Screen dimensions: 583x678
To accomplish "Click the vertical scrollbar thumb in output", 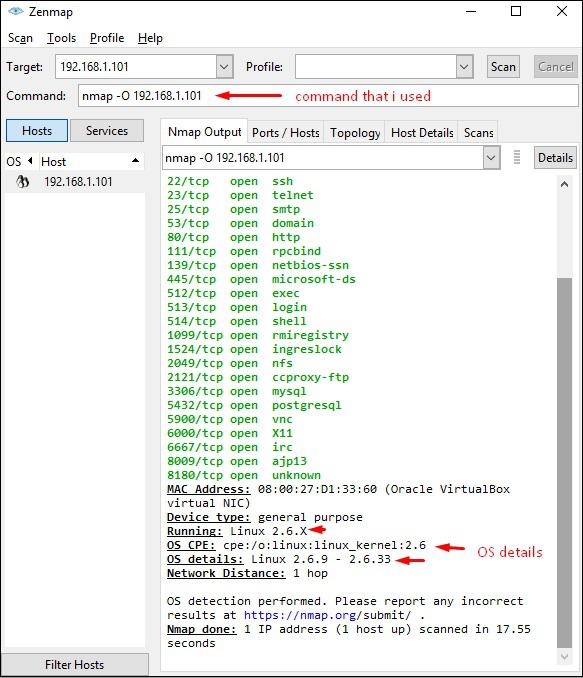I will [x=564, y=463].
